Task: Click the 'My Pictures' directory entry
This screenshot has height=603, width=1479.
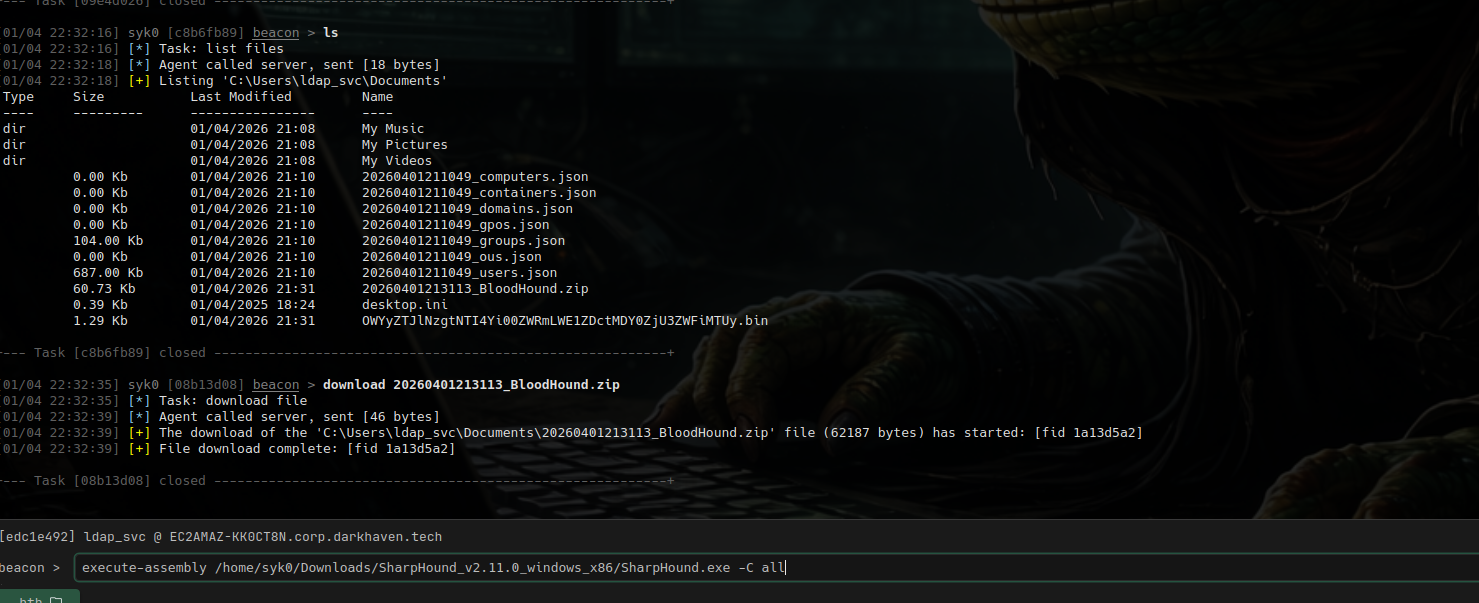Action: 405,145
